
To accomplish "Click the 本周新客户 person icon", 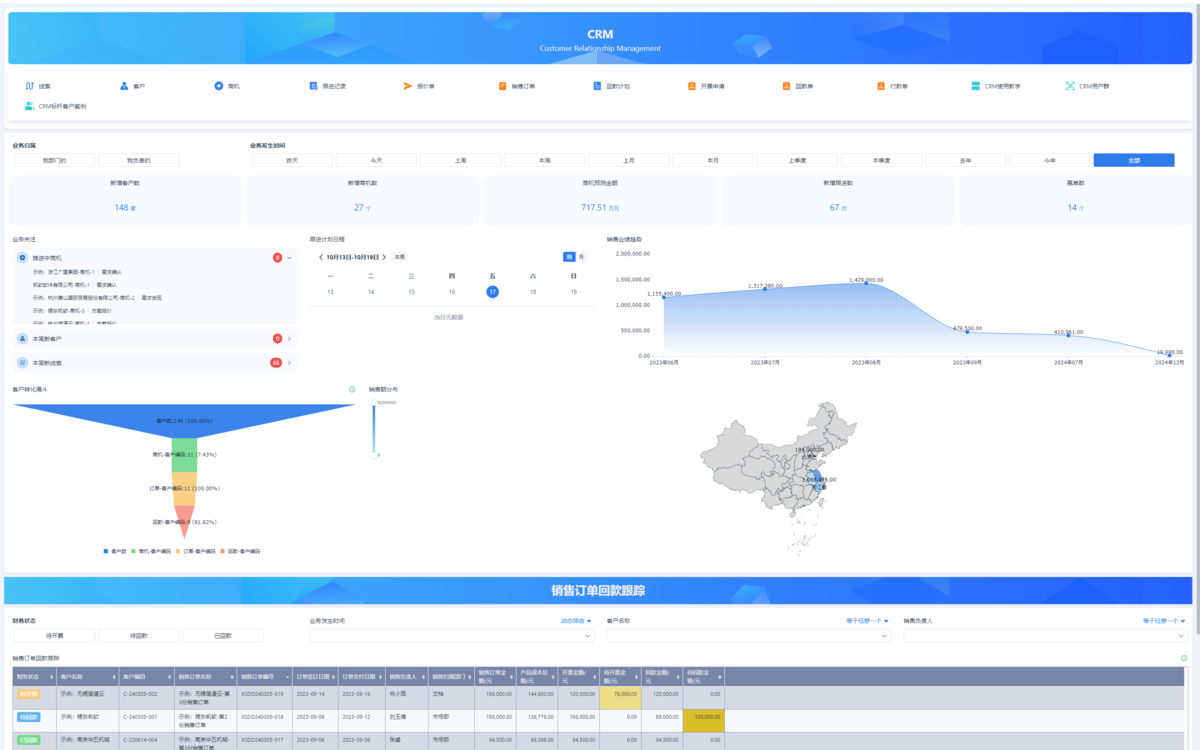I will tap(22, 339).
